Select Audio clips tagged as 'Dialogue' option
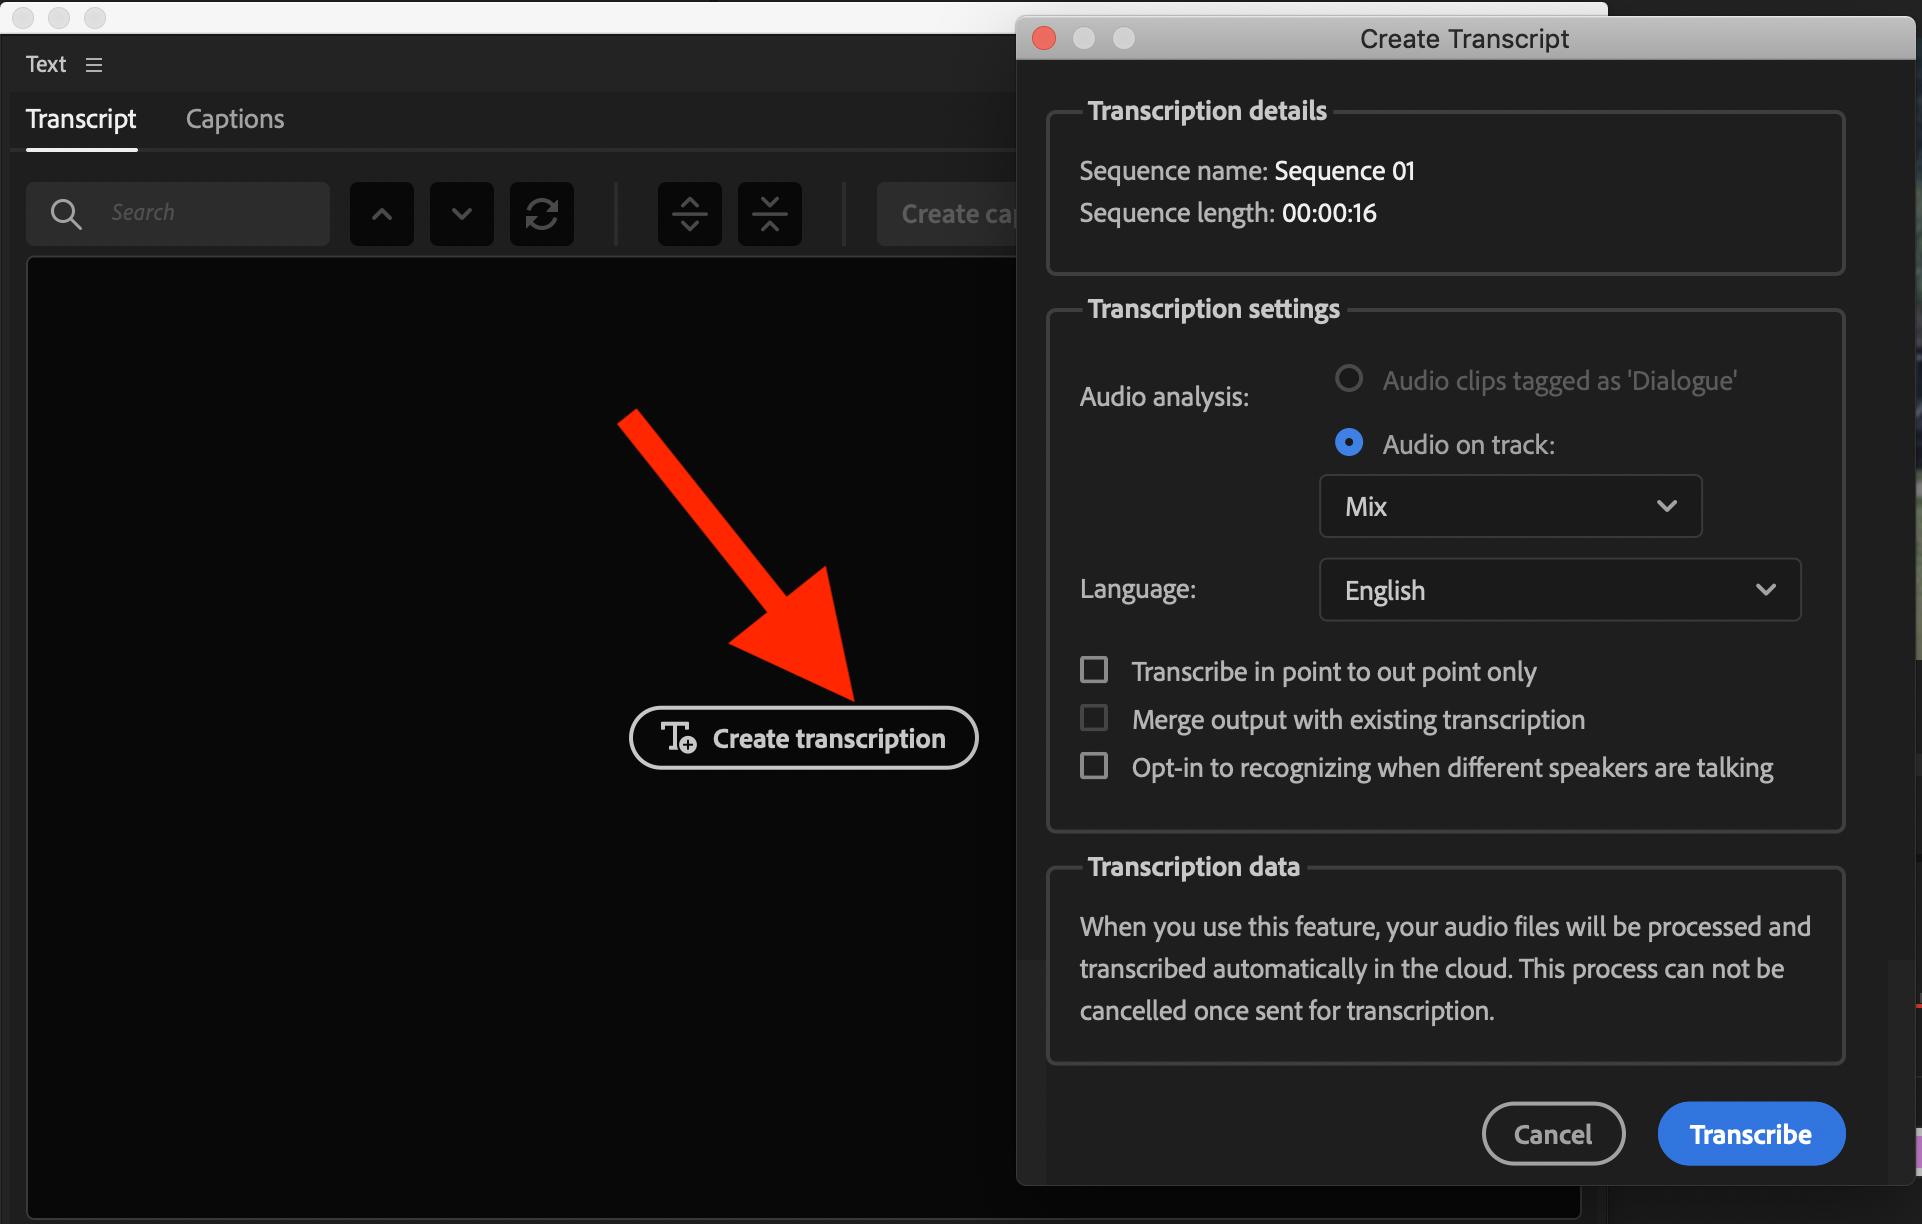1922x1224 pixels. [x=1349, y=378]
